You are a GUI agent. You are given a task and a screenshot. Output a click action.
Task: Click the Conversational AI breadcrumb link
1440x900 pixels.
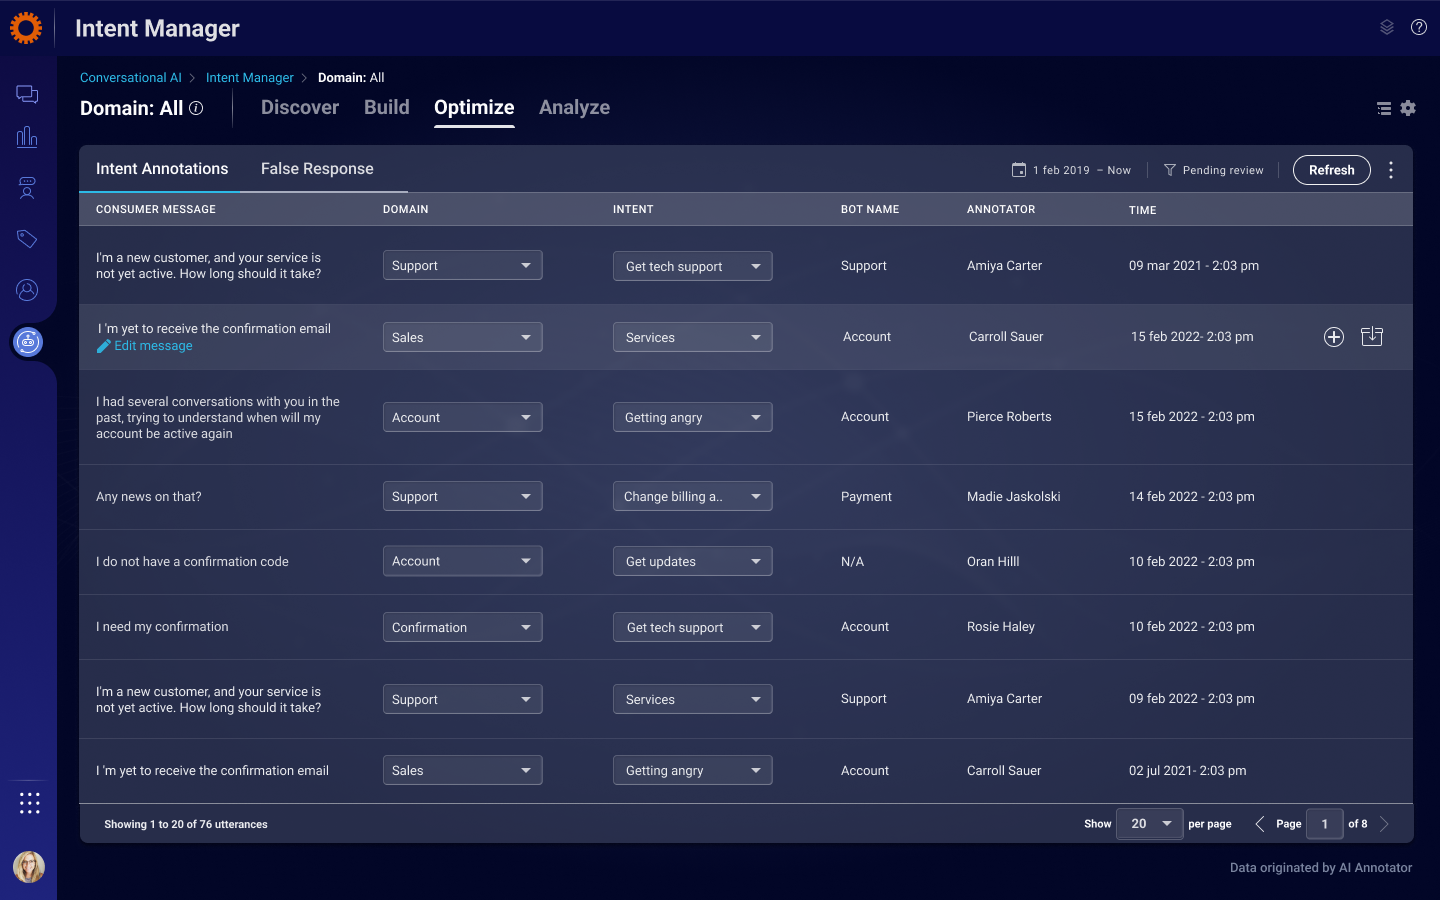(131, 77)
